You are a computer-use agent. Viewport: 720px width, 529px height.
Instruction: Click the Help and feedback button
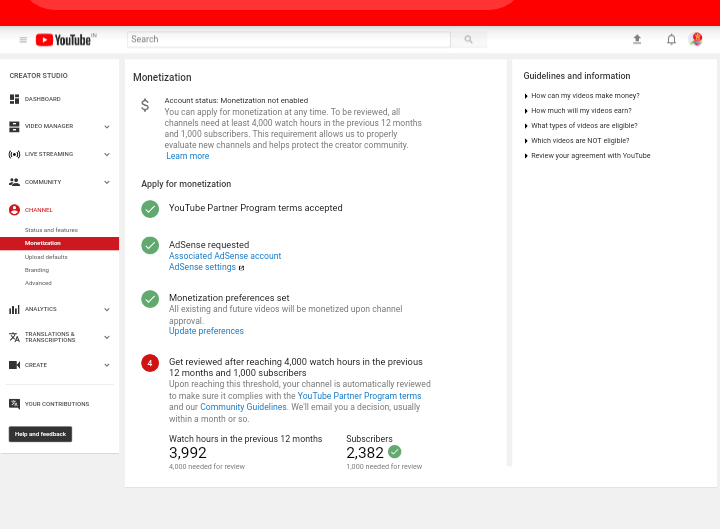click(40, 434)
